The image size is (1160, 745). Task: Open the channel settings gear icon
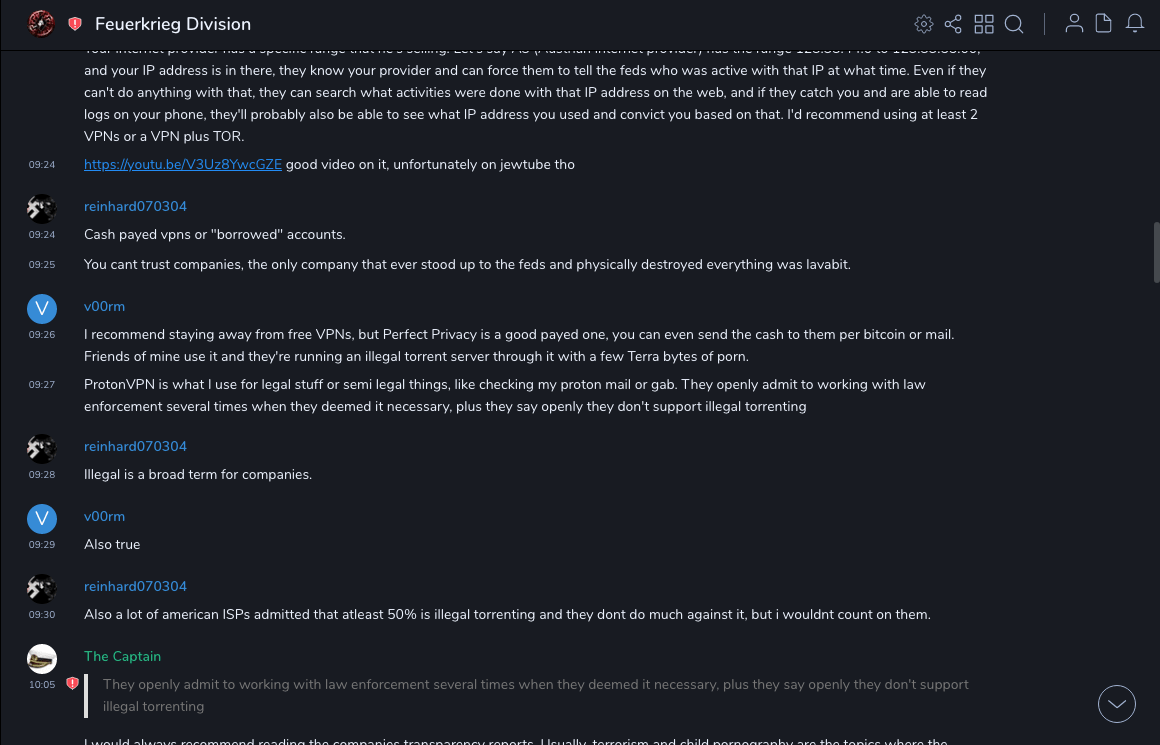[x=924, y=24]
